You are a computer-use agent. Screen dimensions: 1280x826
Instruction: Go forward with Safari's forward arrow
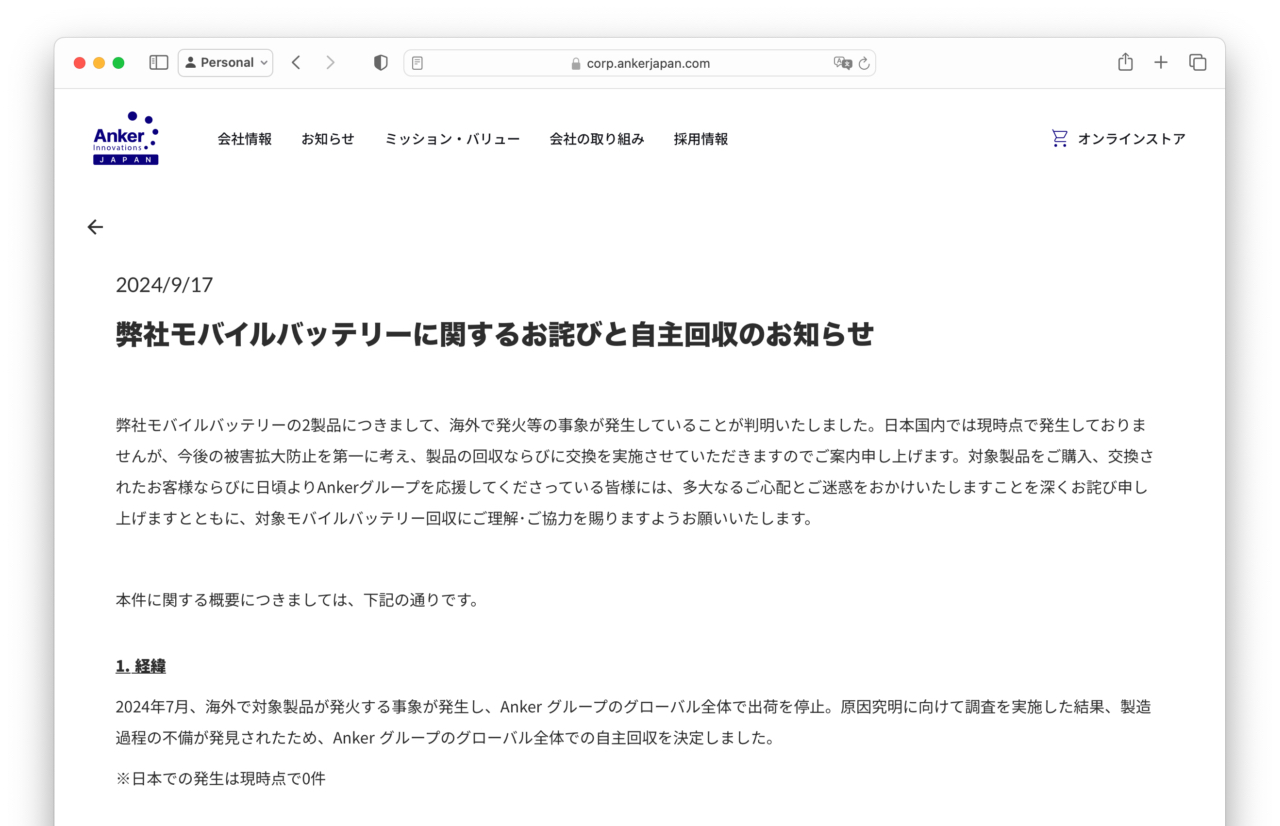click(330, 62)
